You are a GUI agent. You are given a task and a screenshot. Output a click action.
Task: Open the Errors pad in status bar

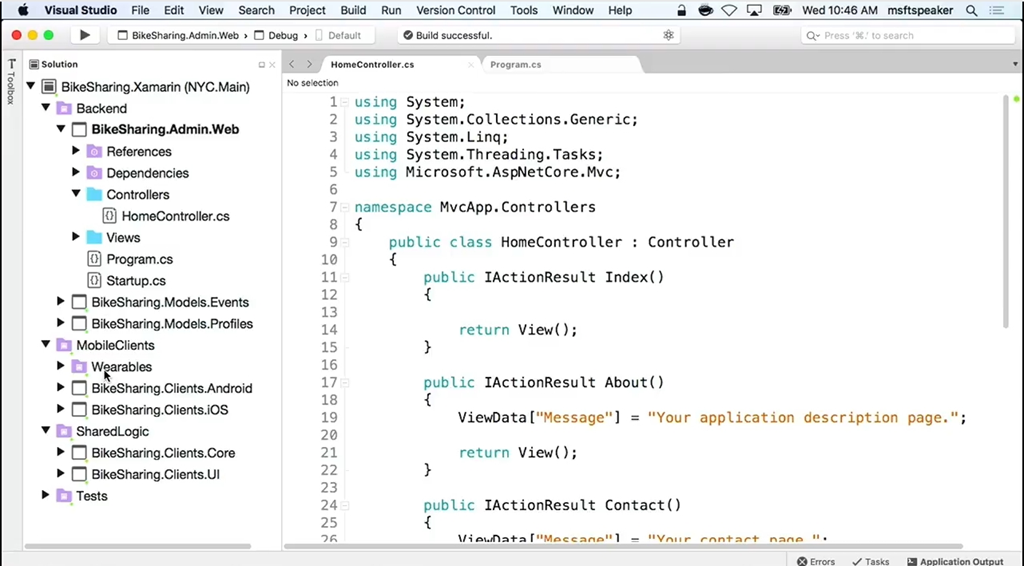click(815, 561)
